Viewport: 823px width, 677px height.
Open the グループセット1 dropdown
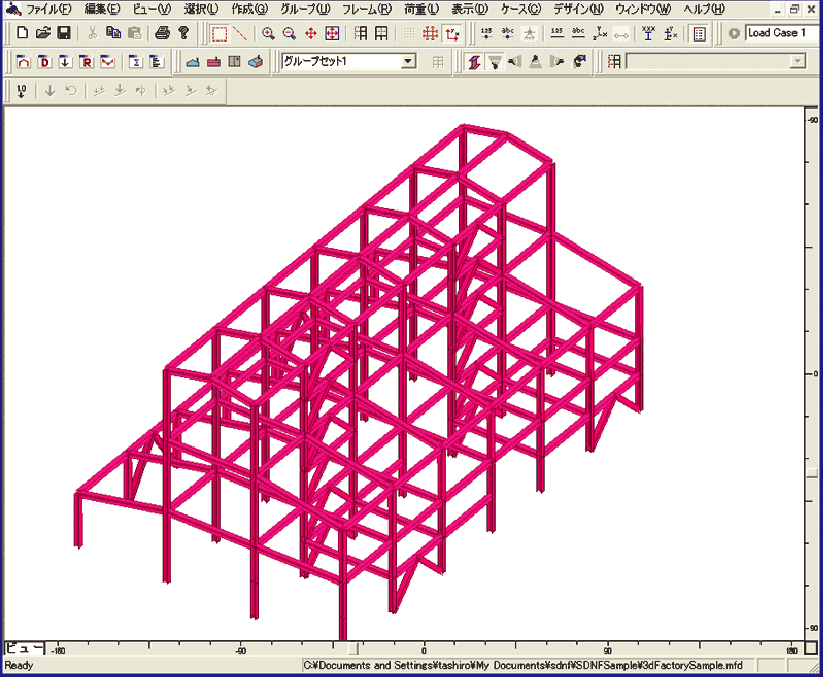pos(408,61)
